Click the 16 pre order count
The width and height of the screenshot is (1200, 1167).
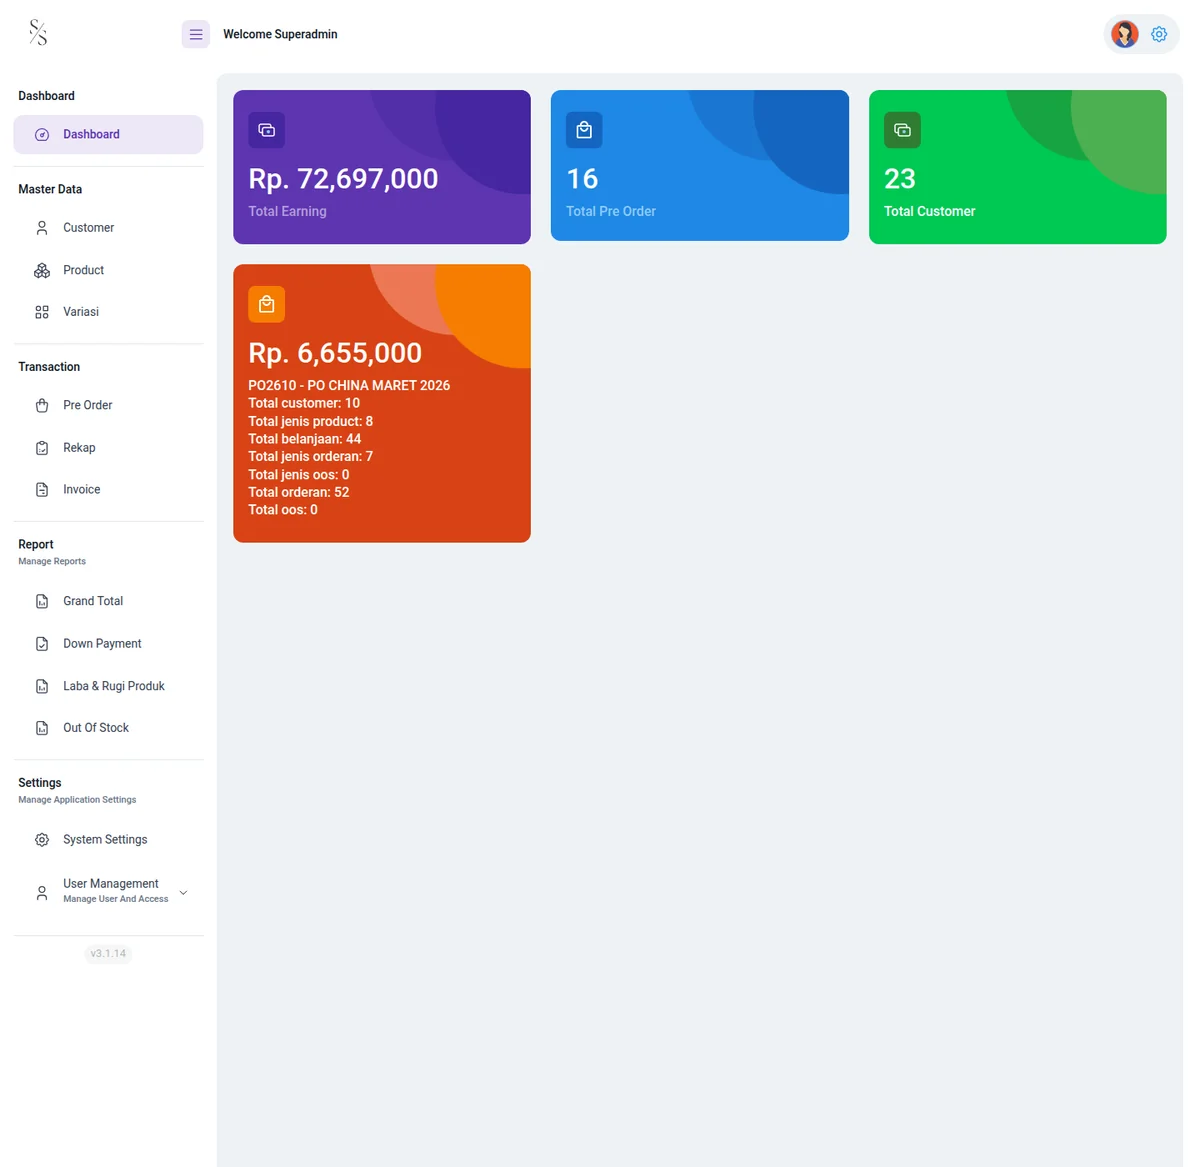582,179
